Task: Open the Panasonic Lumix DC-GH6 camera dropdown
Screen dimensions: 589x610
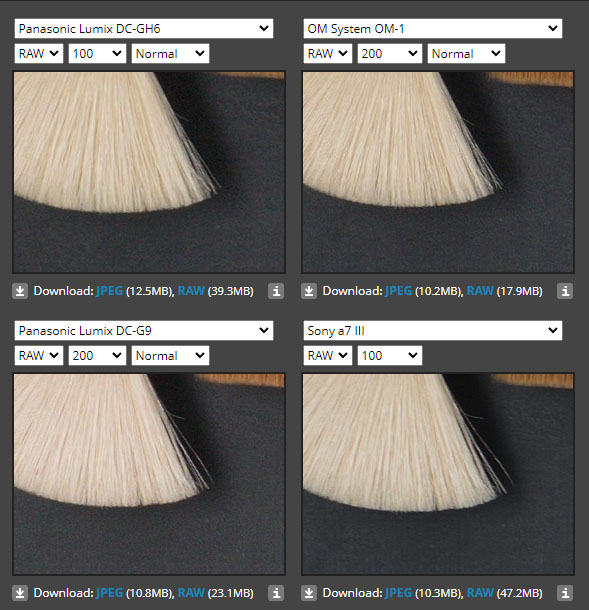Action: [x=144, y=28]
